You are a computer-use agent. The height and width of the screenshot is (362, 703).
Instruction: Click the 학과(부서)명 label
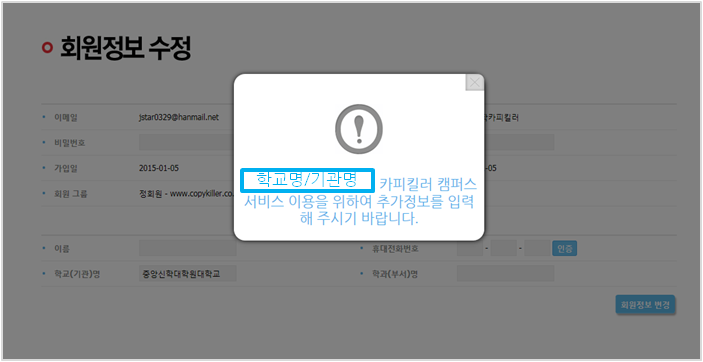395,274
